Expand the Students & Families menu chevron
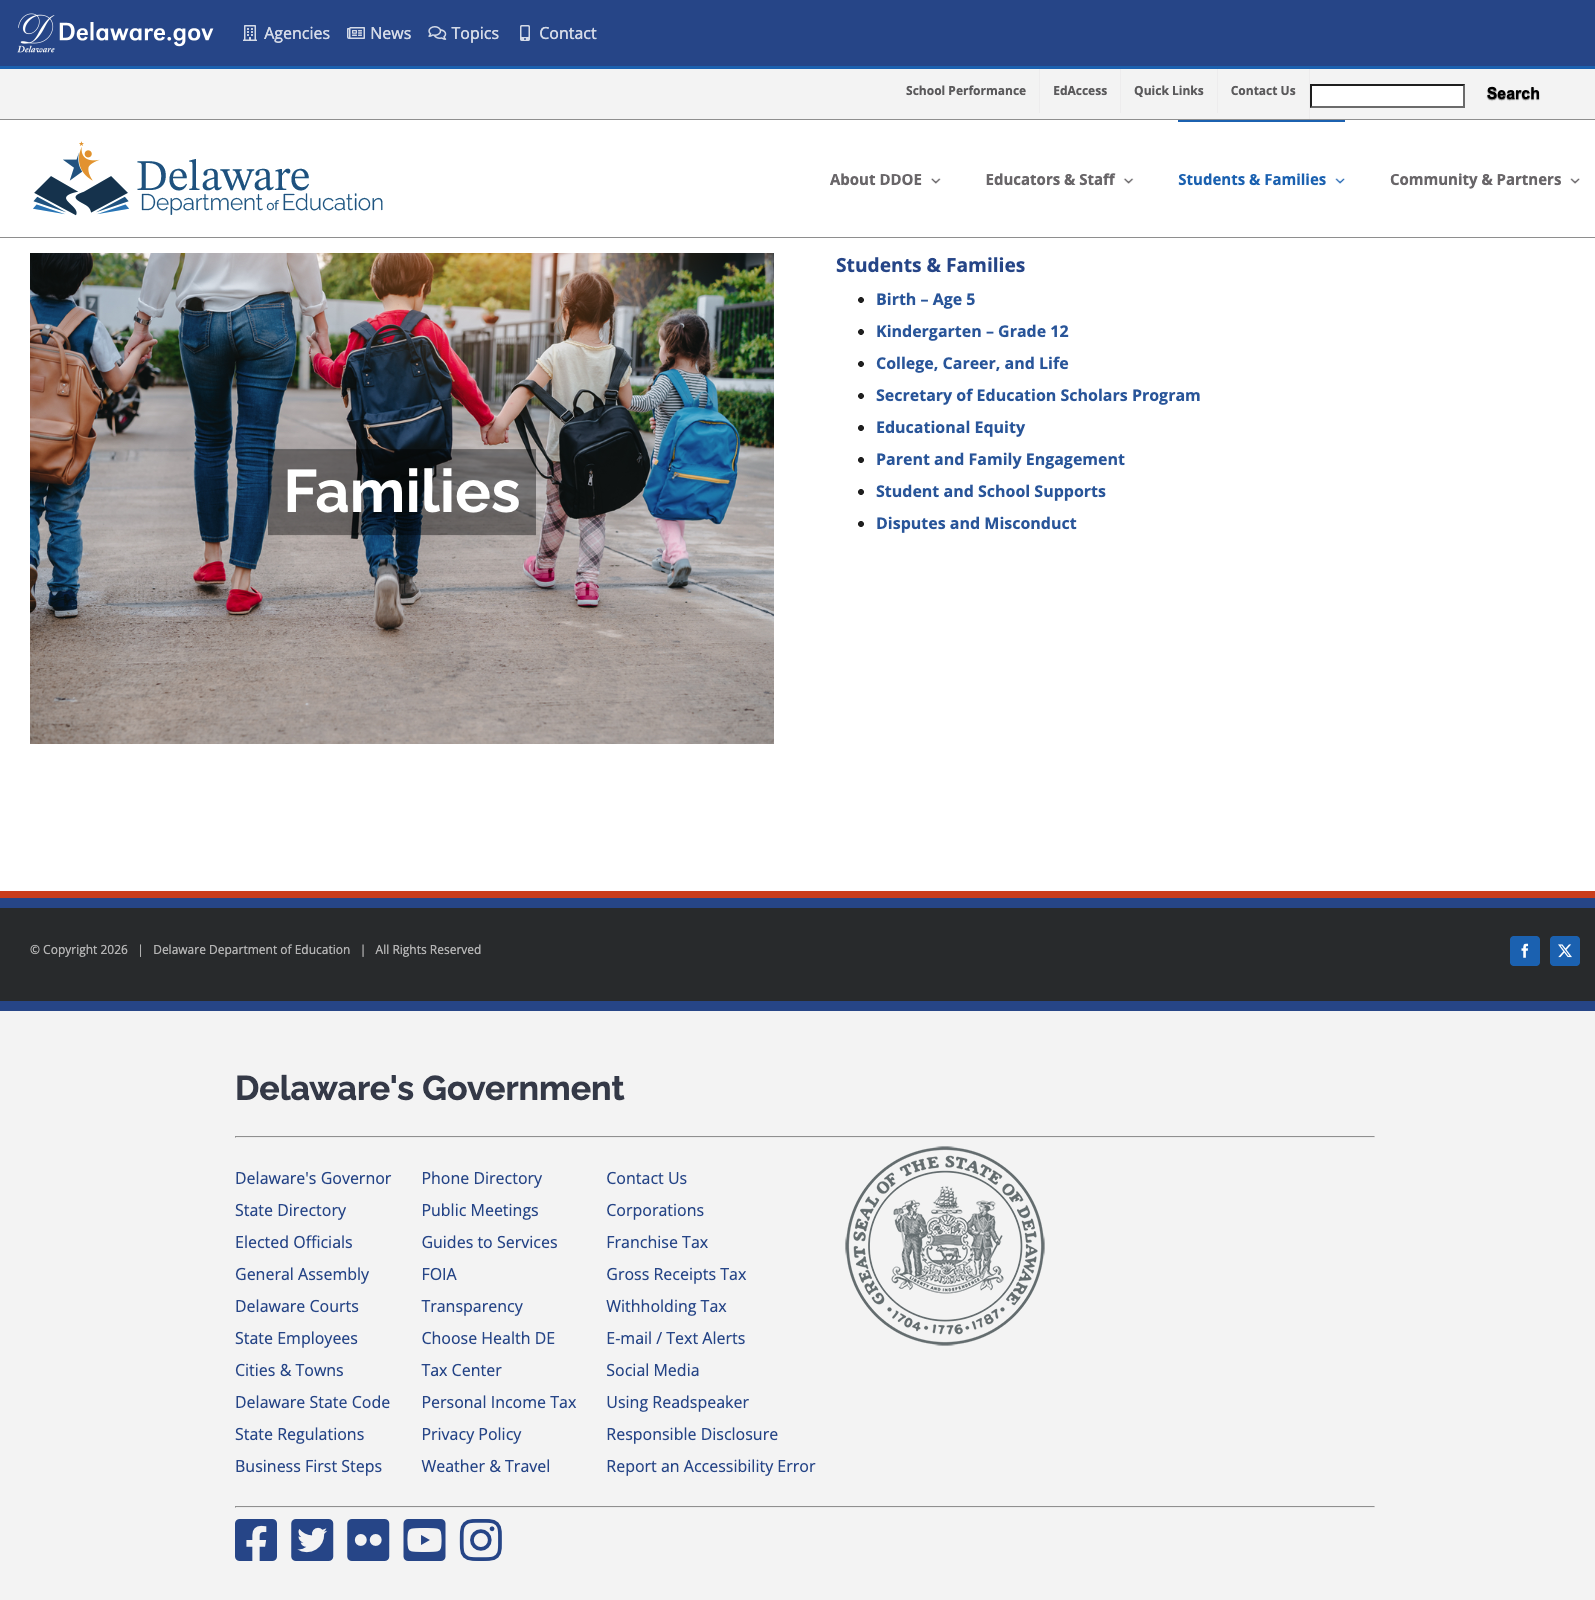Image resolution: width=1595 pixels, height=1600 pixels. [x=1340, y=181]
